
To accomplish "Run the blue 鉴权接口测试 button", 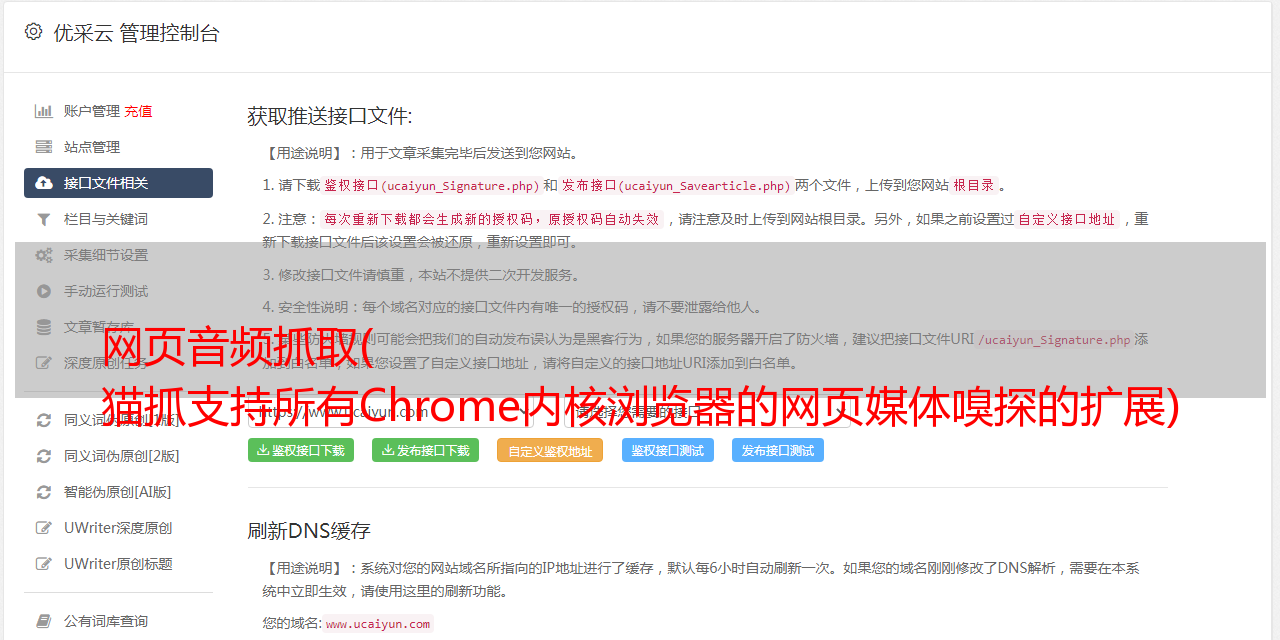I will click(668, 450).
